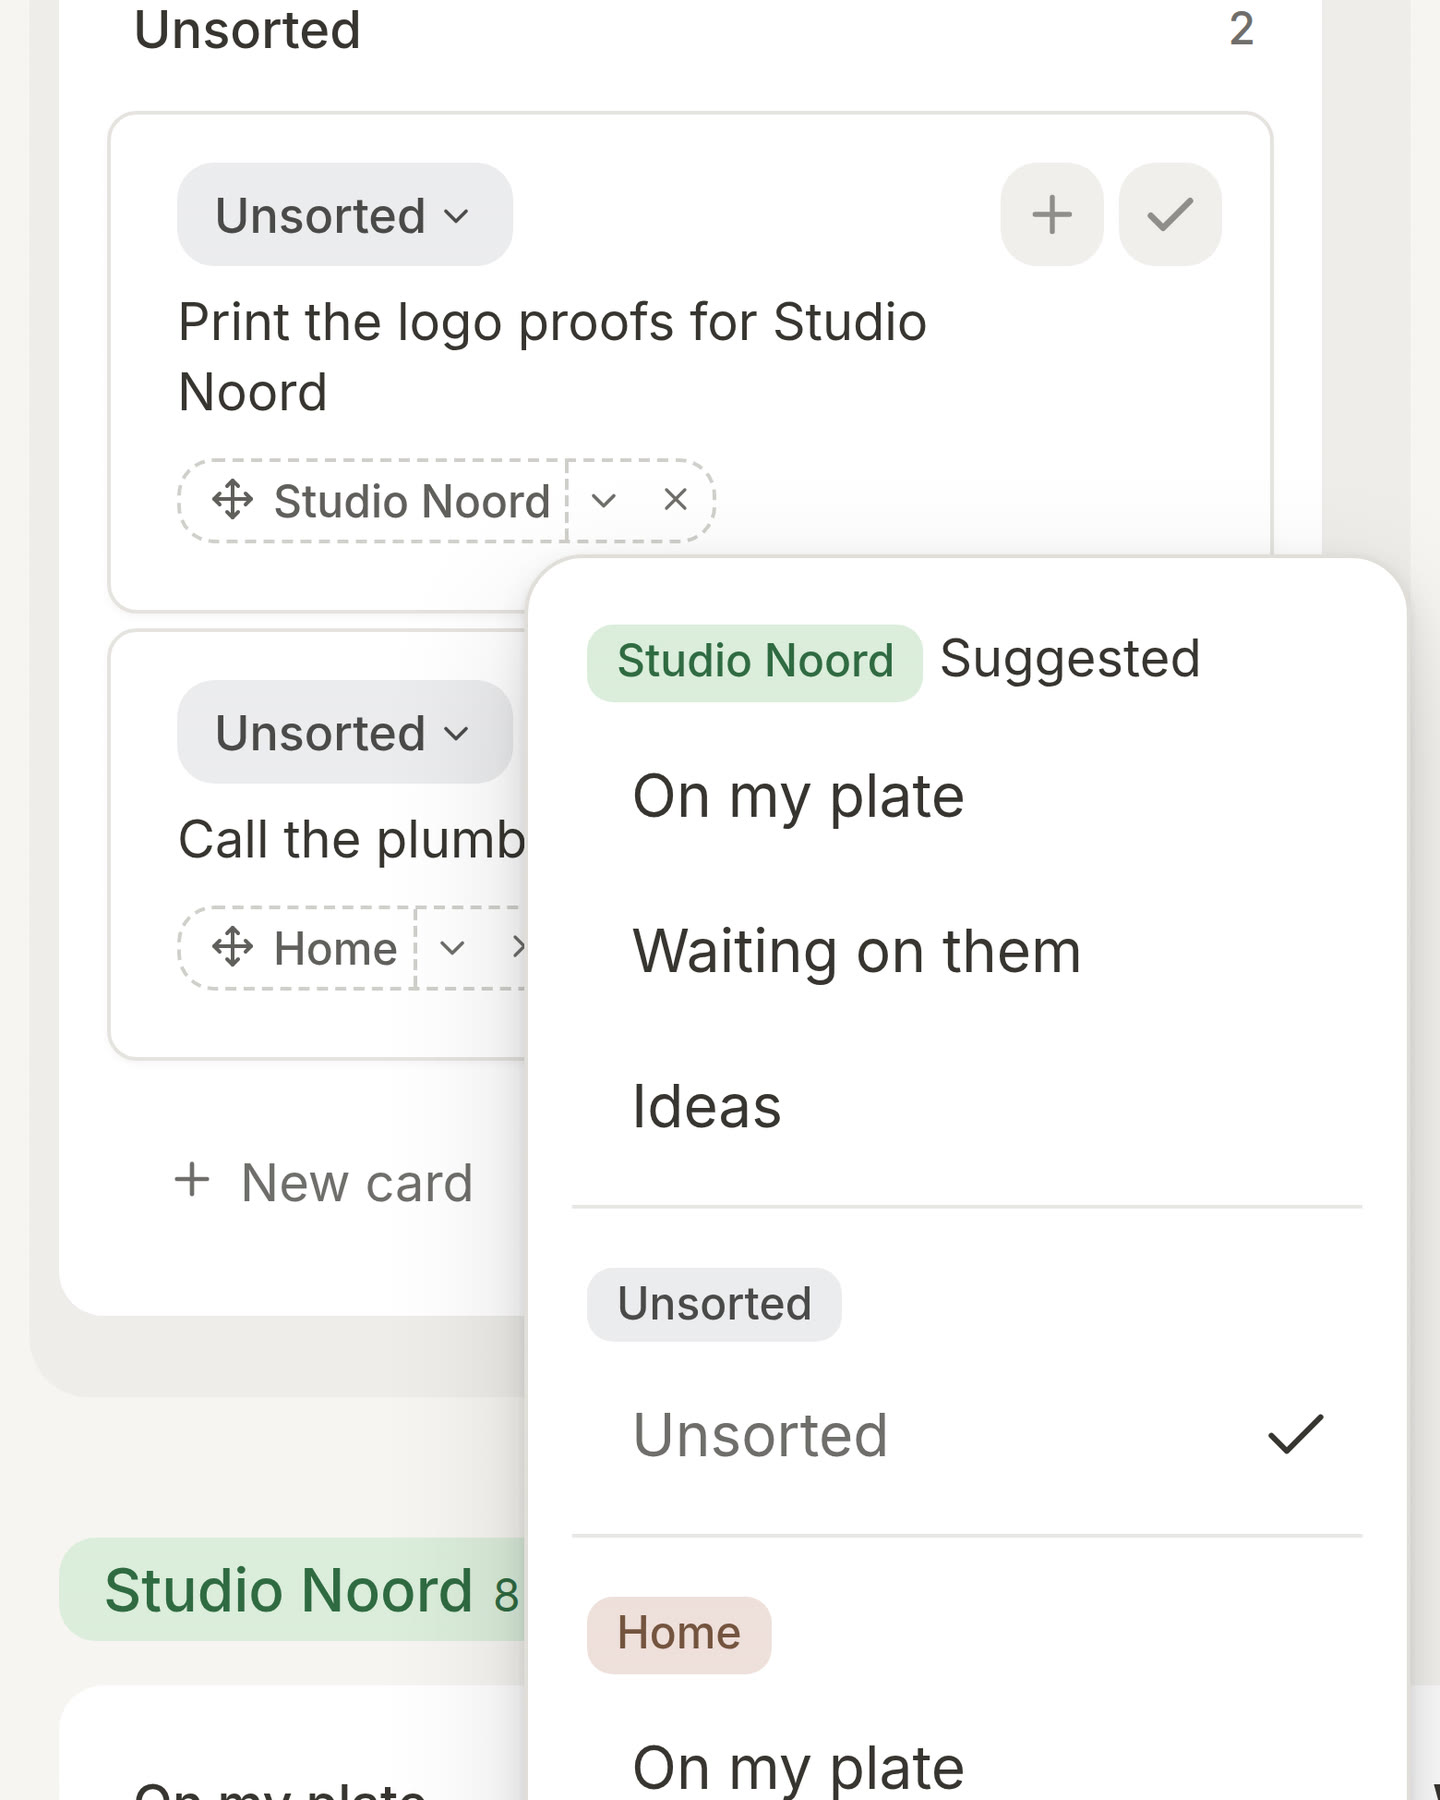Mark the Print logo proofs card as done
1440x1800 pixels.
1170,214
